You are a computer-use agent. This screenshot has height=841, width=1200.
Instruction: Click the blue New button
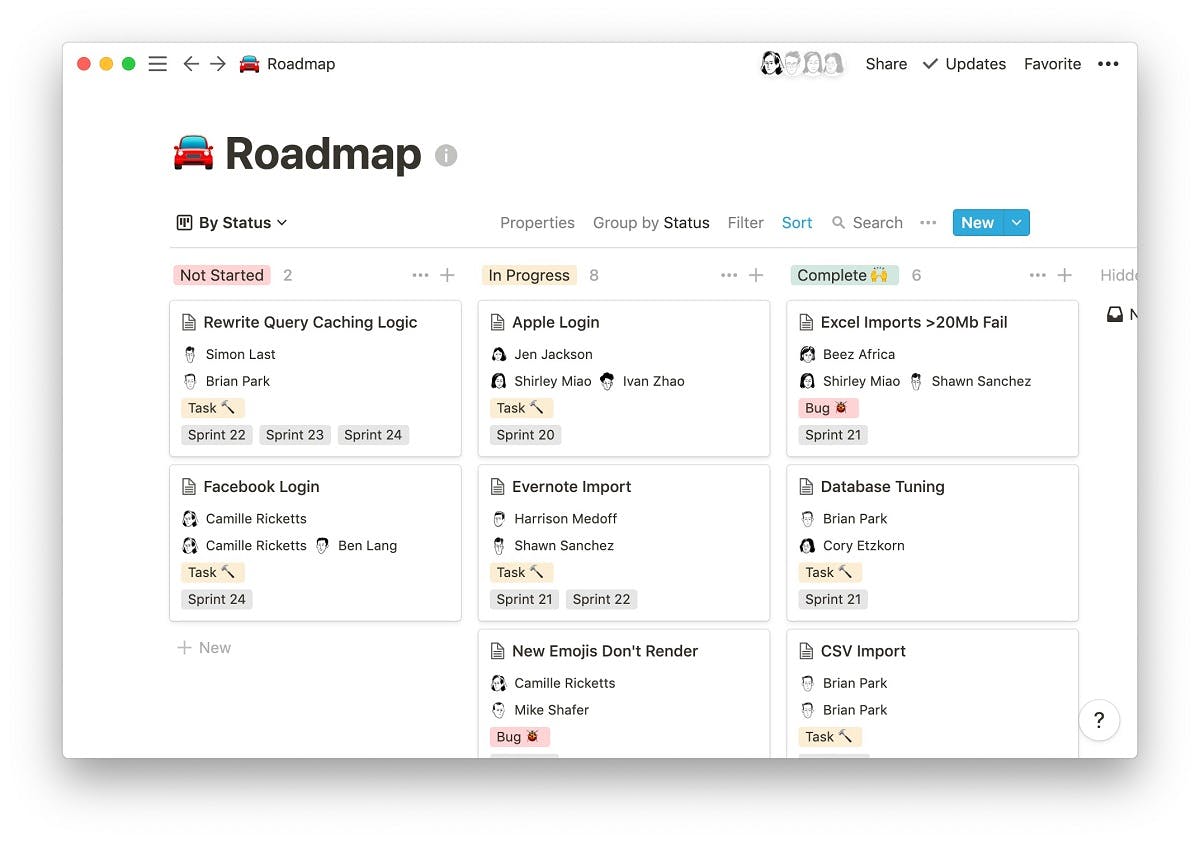coord(978,223)
